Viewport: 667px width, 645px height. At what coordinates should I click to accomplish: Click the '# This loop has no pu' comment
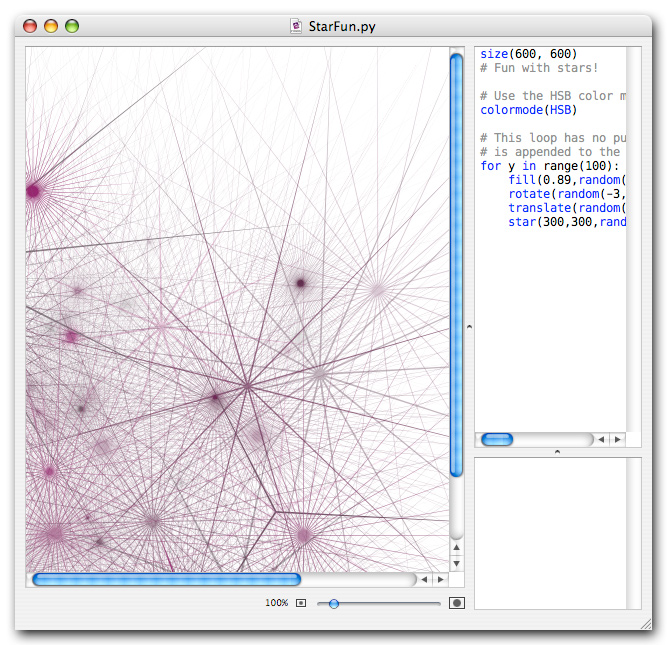click(553, 138)
